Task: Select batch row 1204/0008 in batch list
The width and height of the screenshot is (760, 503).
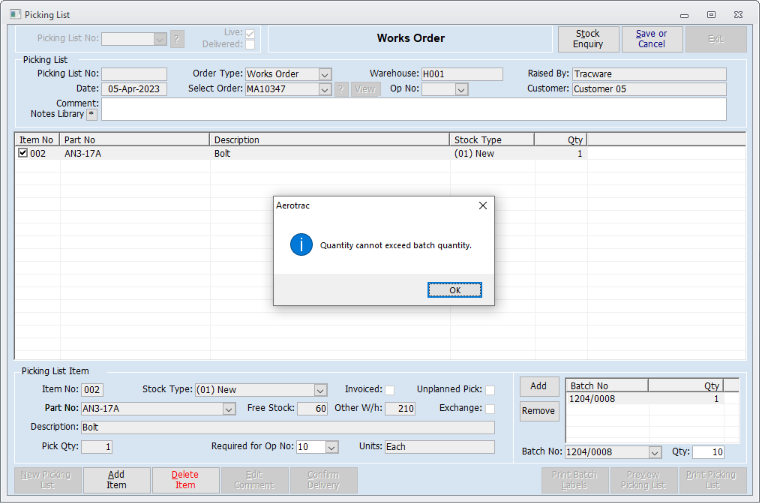Action: point(645,399)
